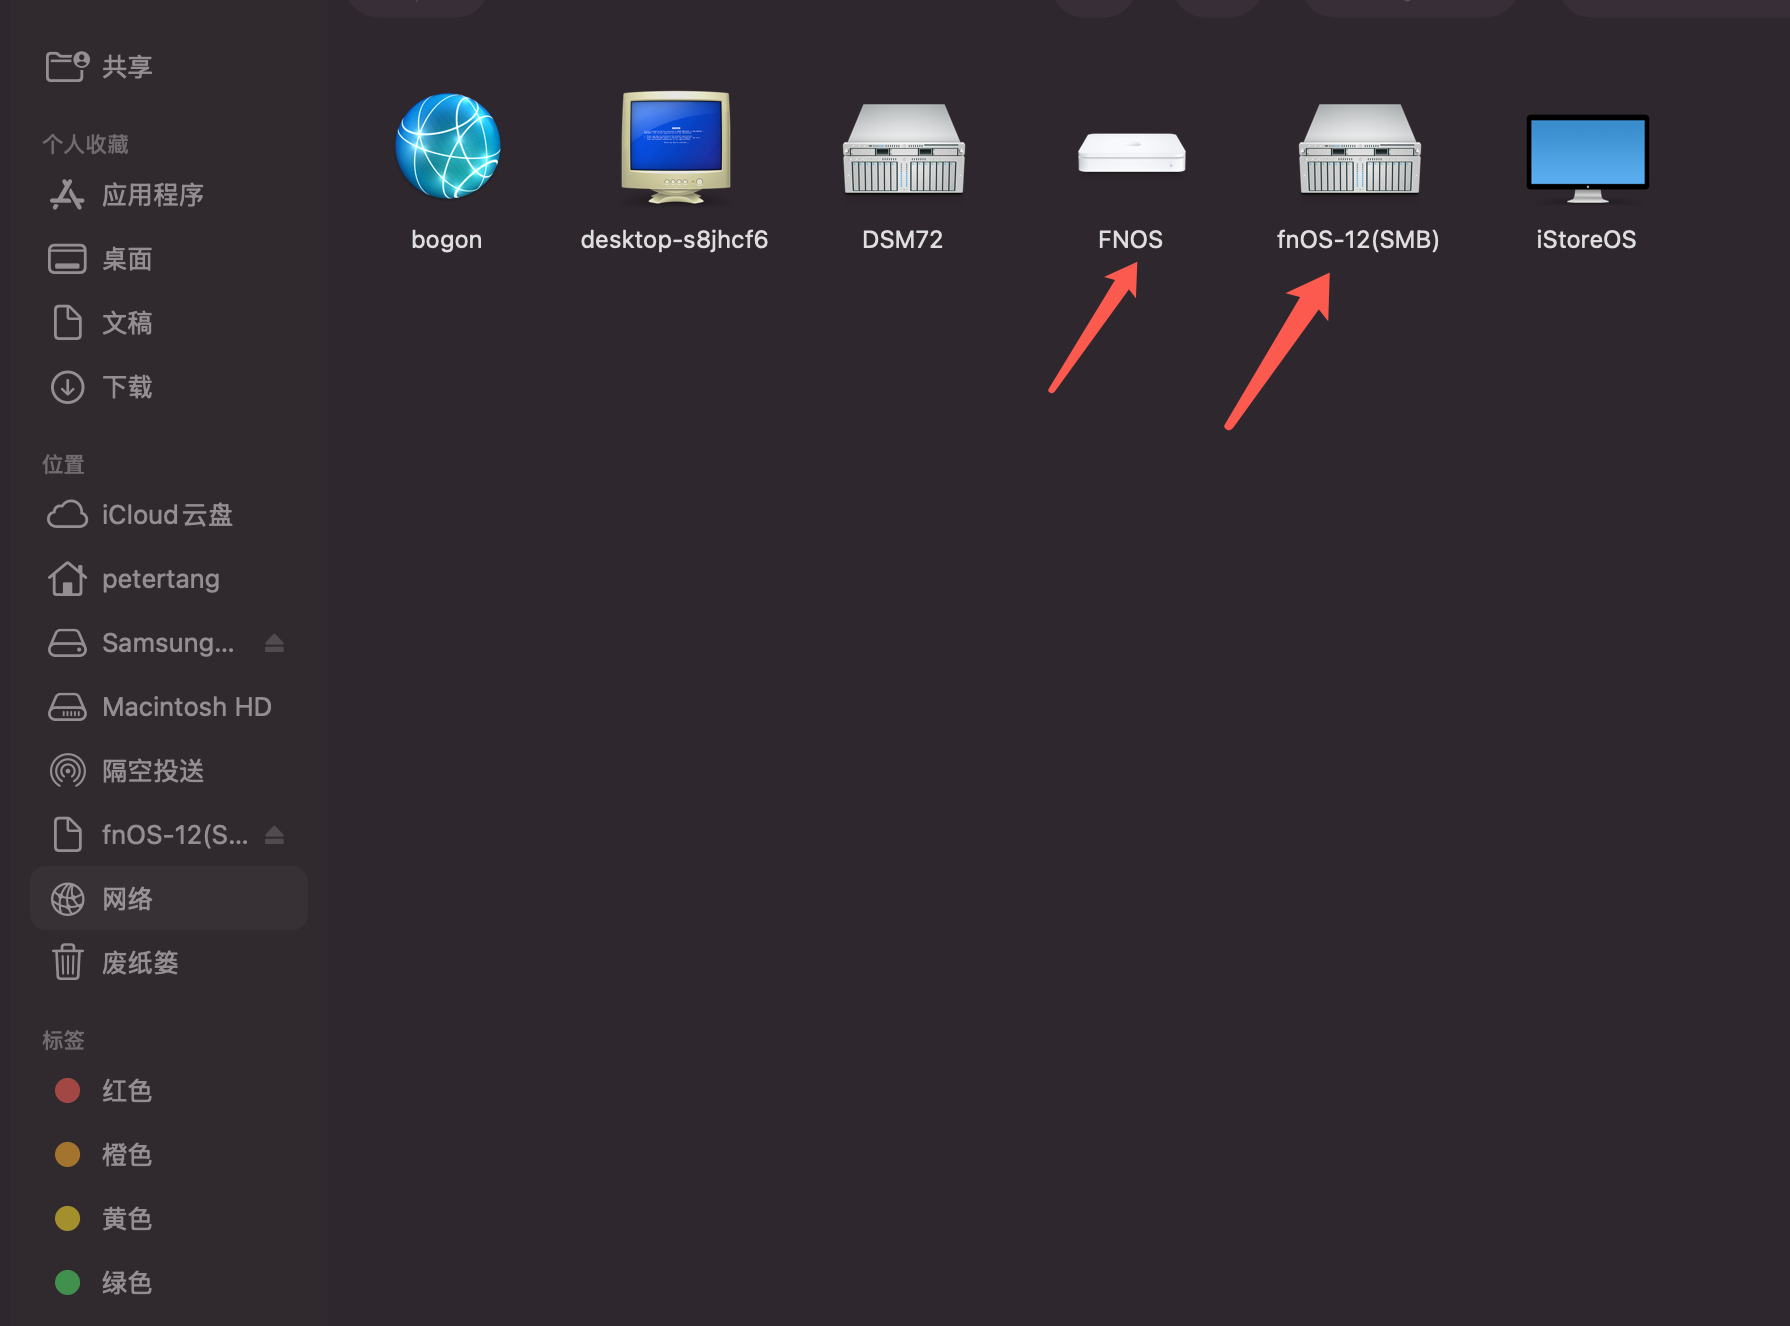The image size is (1790, 1326).
Task: Click the Applications icon in sidebar
Action: pyautogui.click(x=67, y=195)
